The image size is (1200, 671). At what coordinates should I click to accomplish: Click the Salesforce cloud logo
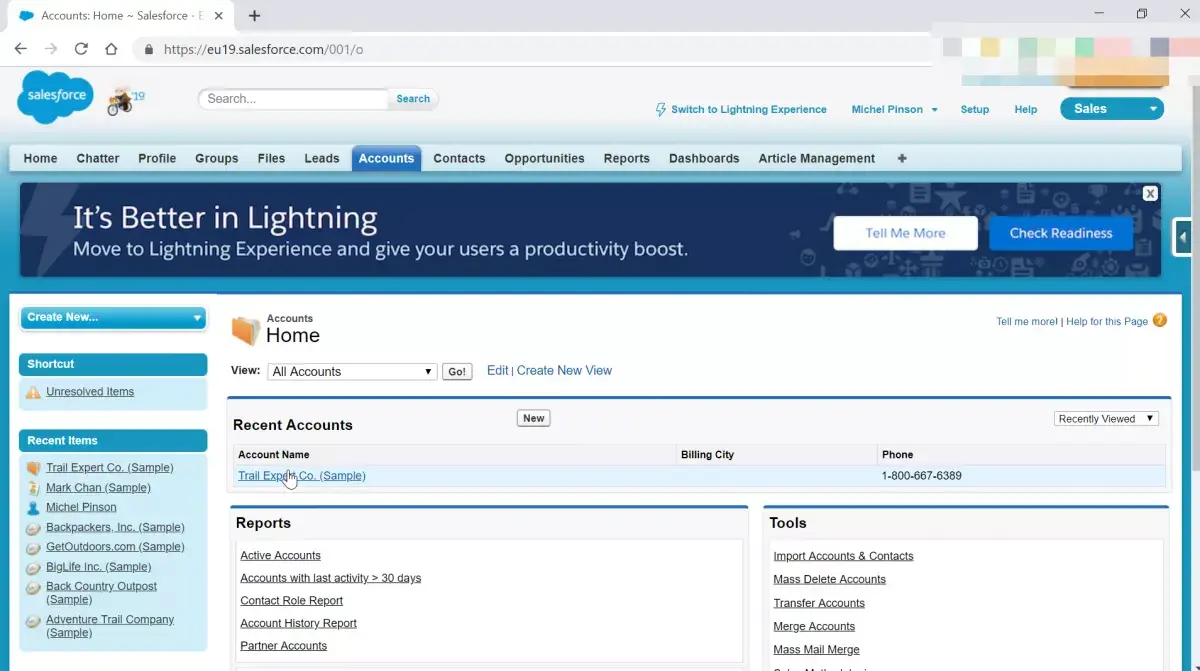point(55,97)
